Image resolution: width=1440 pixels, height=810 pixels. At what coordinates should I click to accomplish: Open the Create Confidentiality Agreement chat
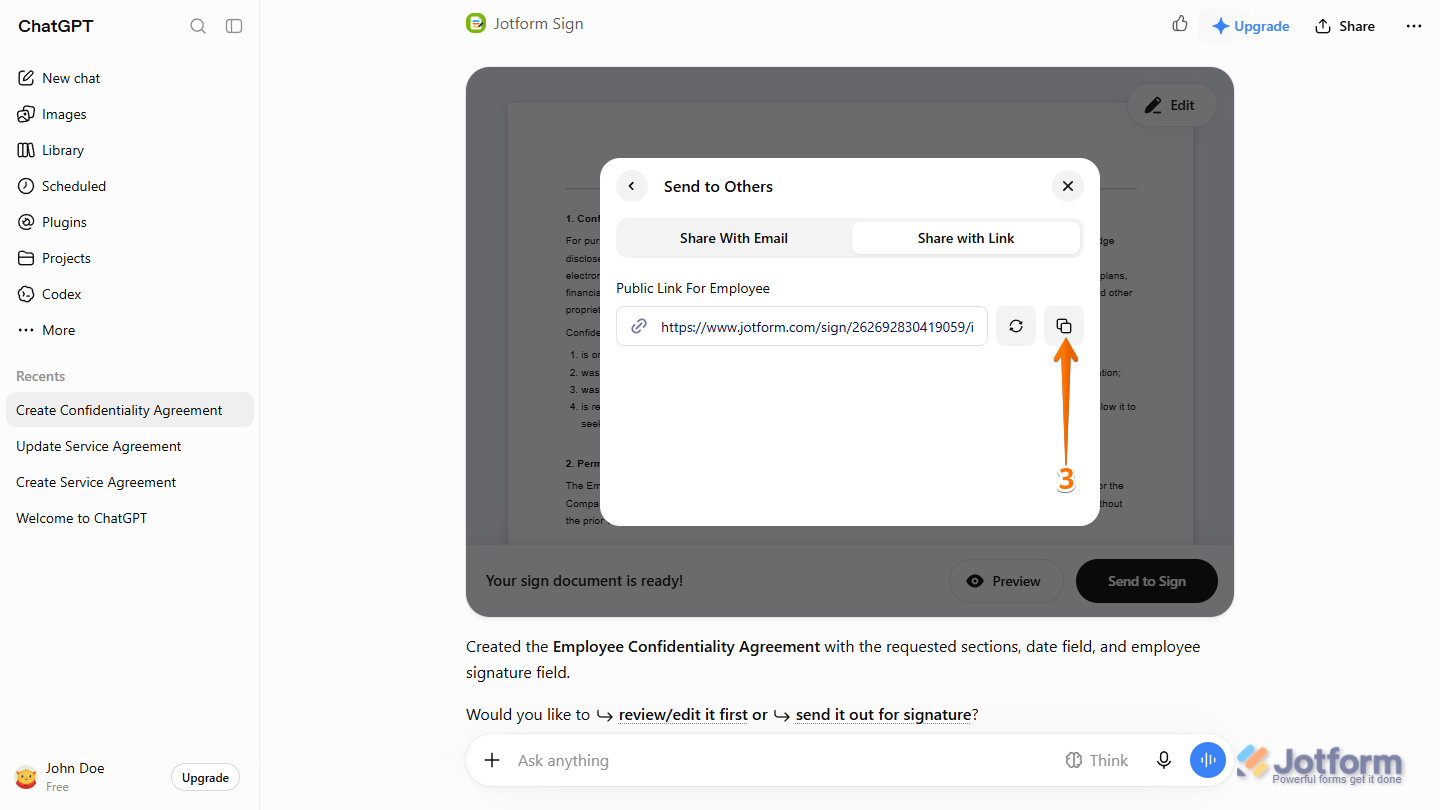click(x=130, y=410)
